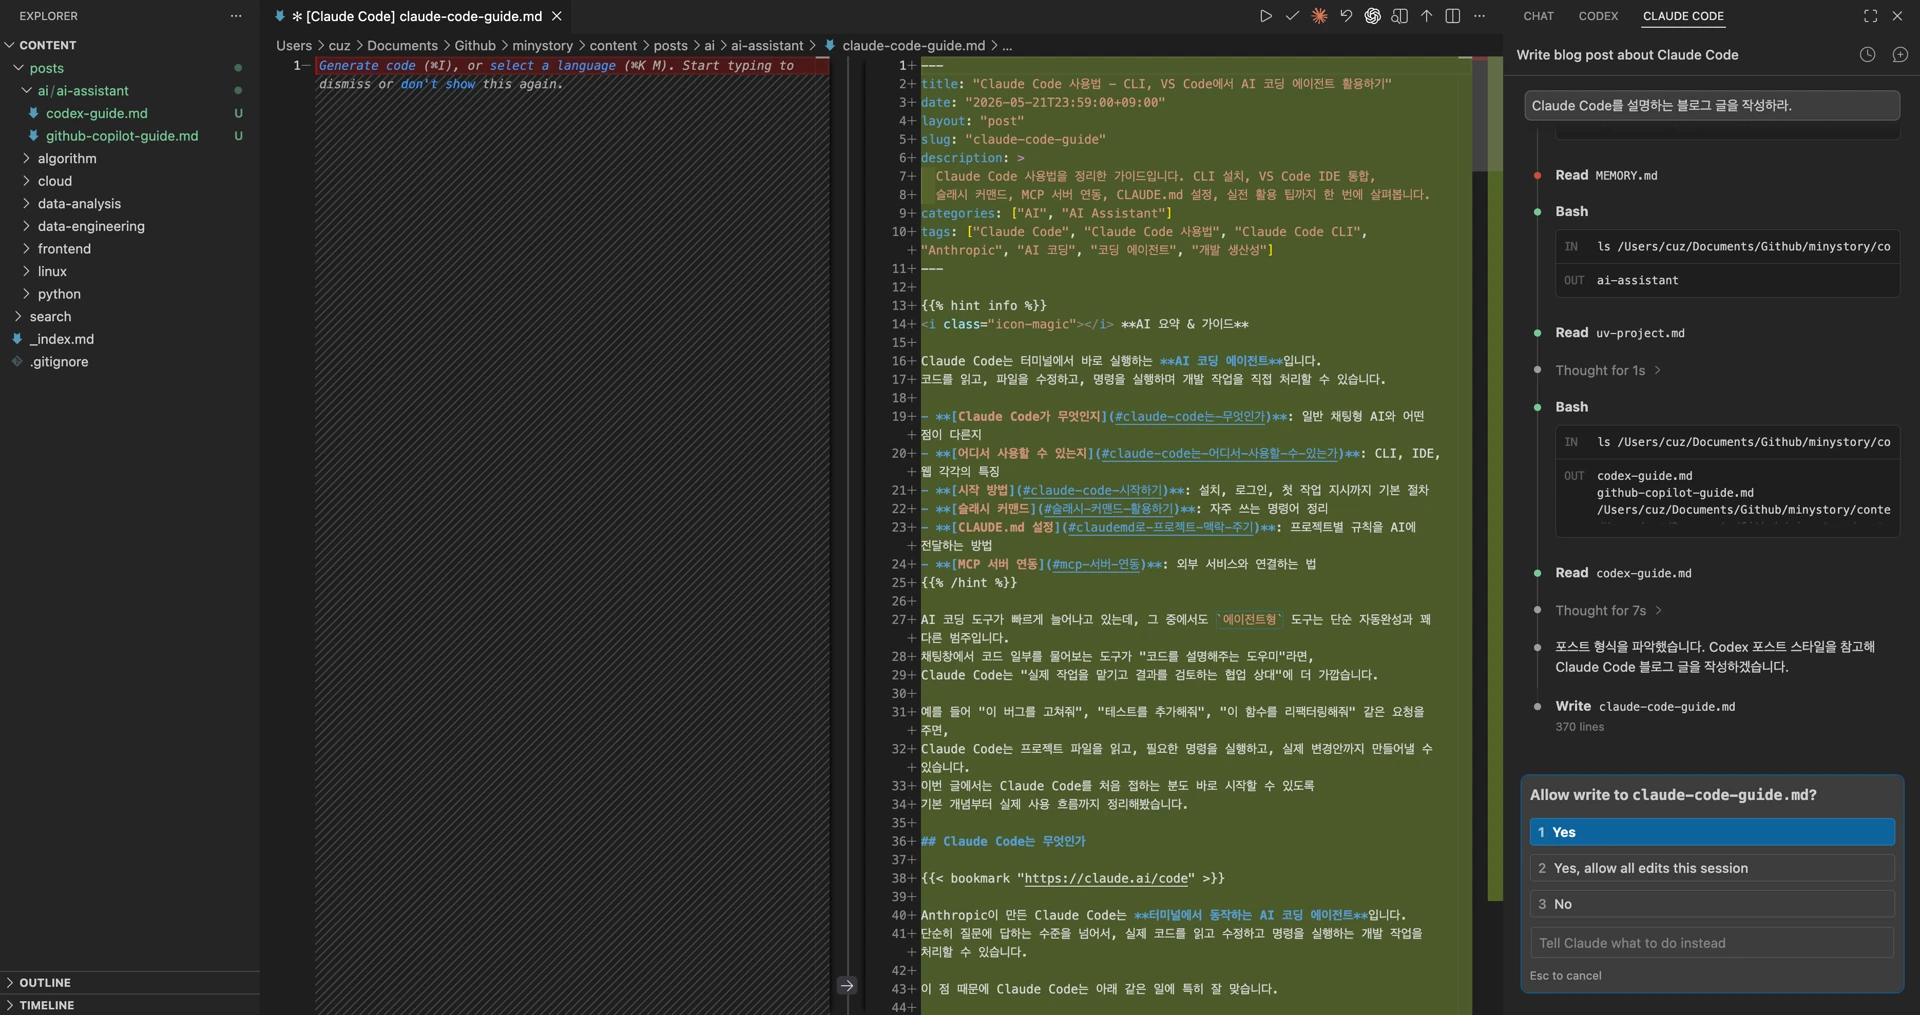
Task: Expand the frontend folder
Action: 26,249
